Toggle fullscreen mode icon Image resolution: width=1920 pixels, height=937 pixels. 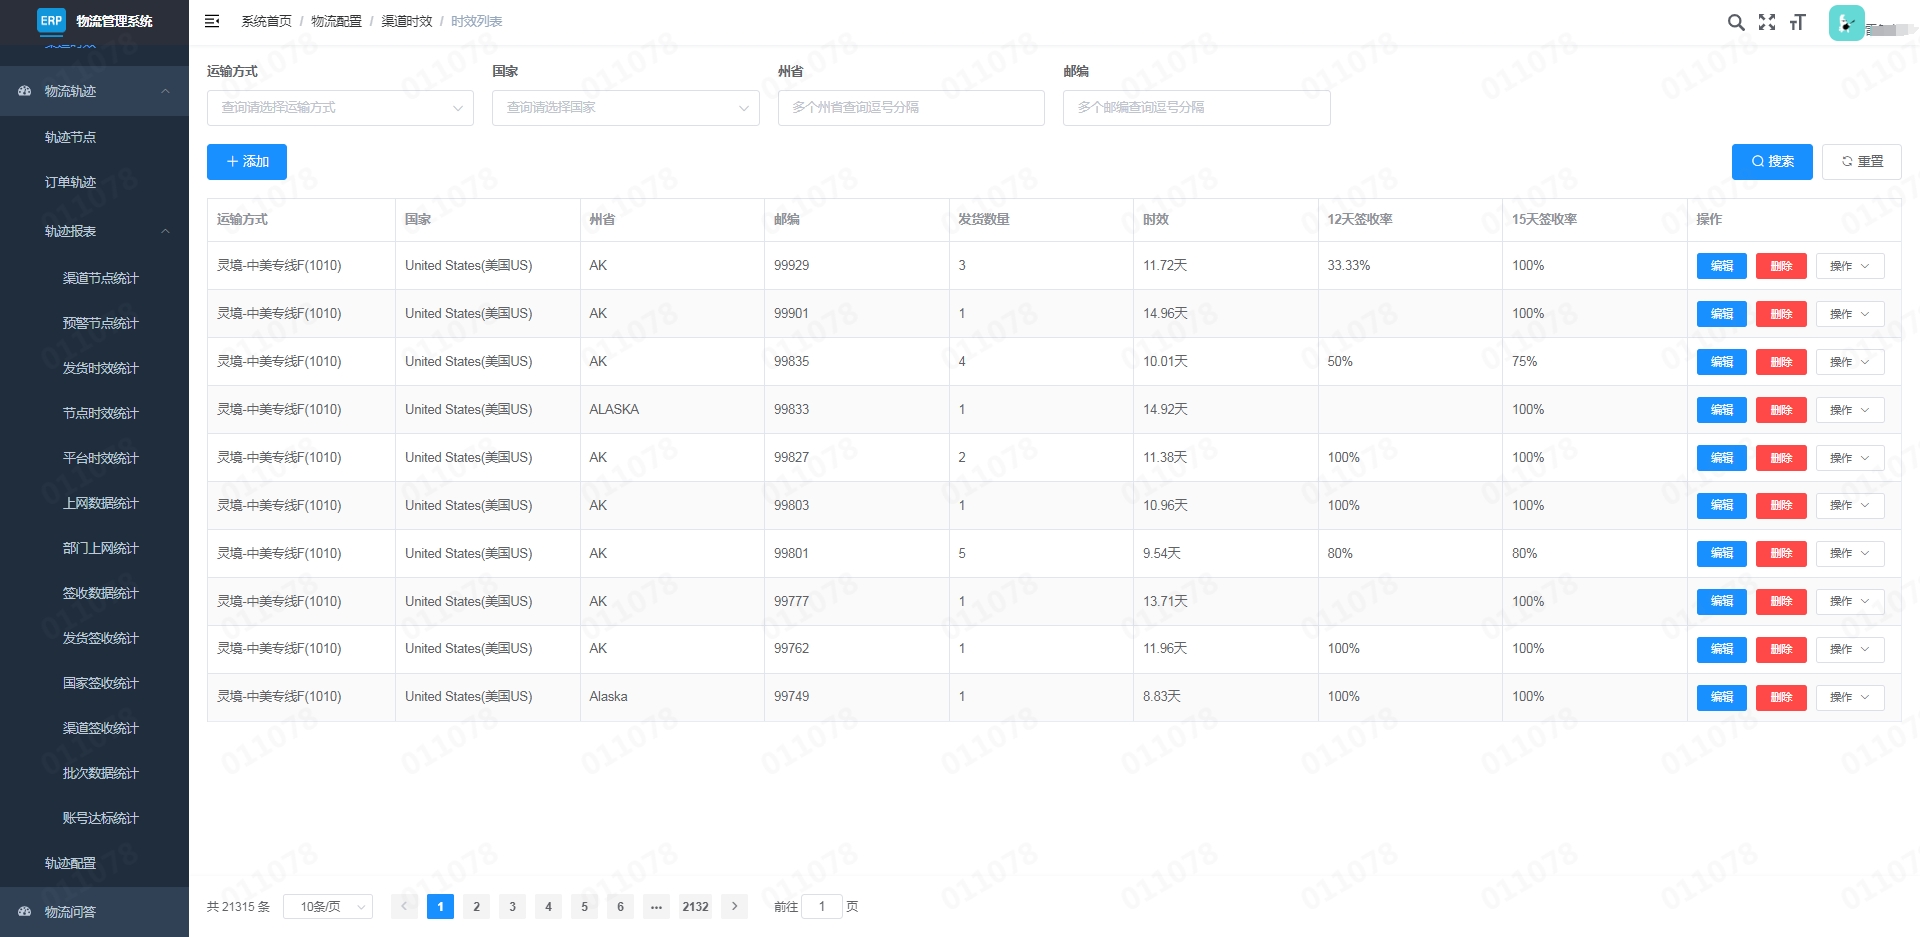coord(1767,22)
